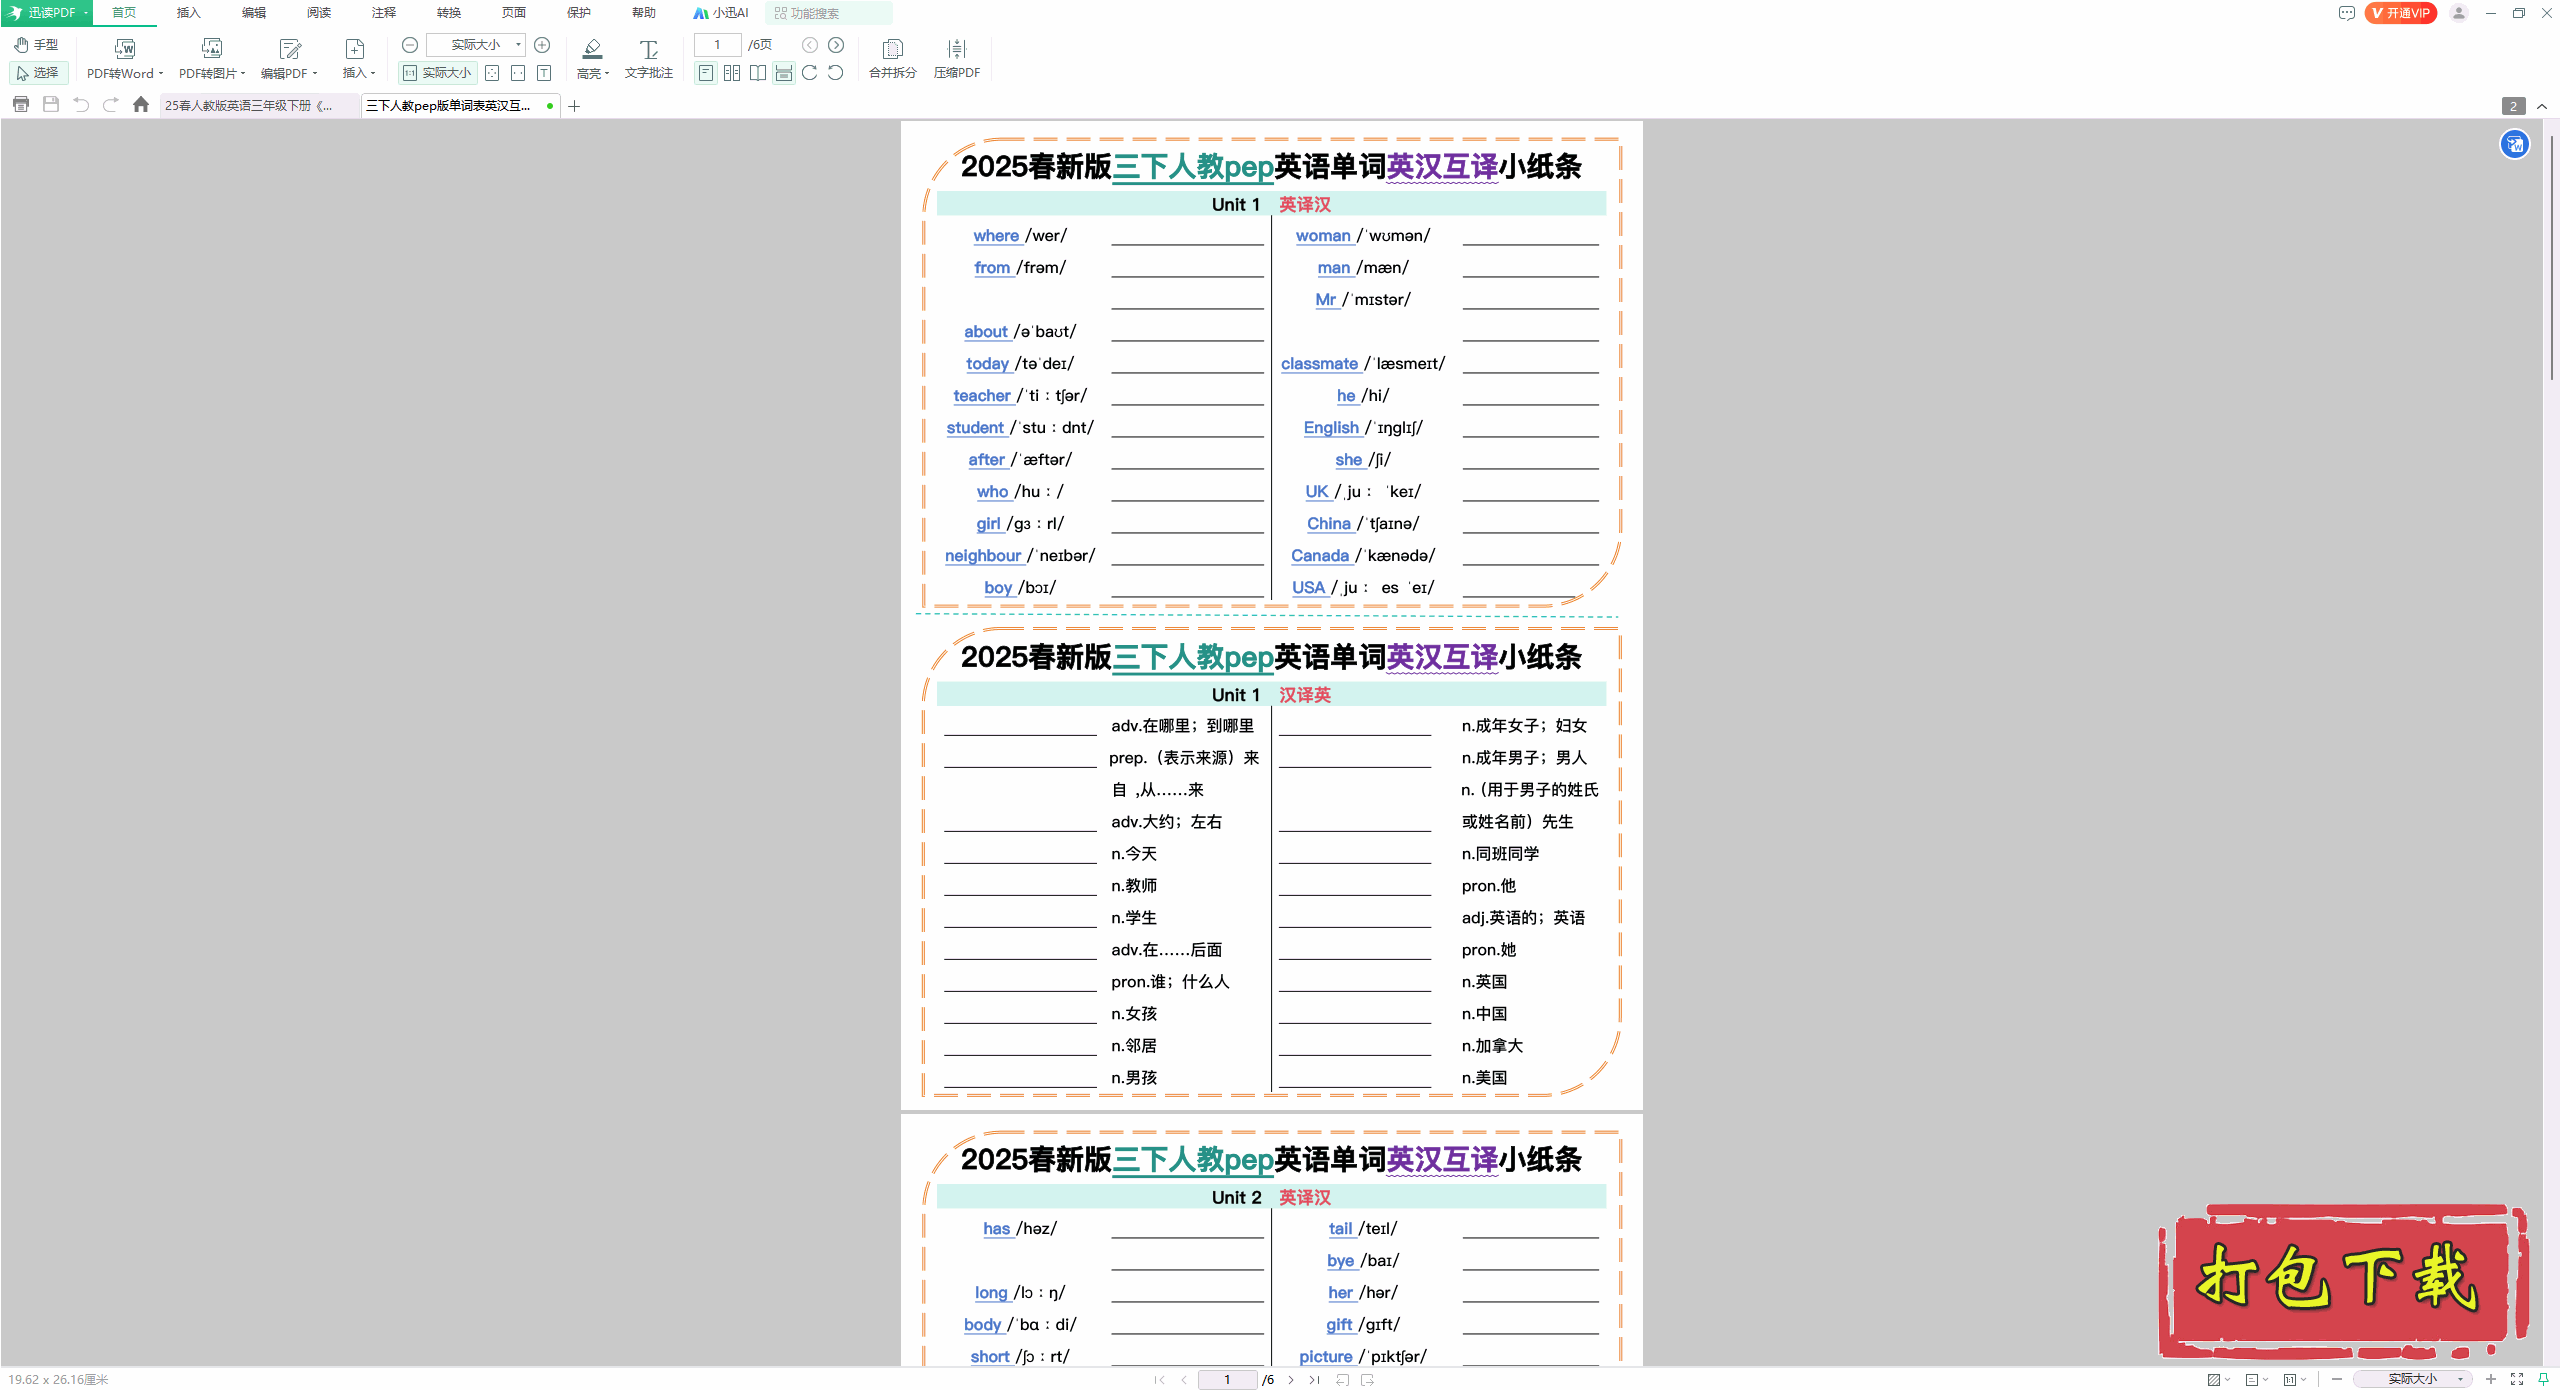2560x1390 pixels.
Task: Rotate page counterclockwise
Action: (836, 73)
